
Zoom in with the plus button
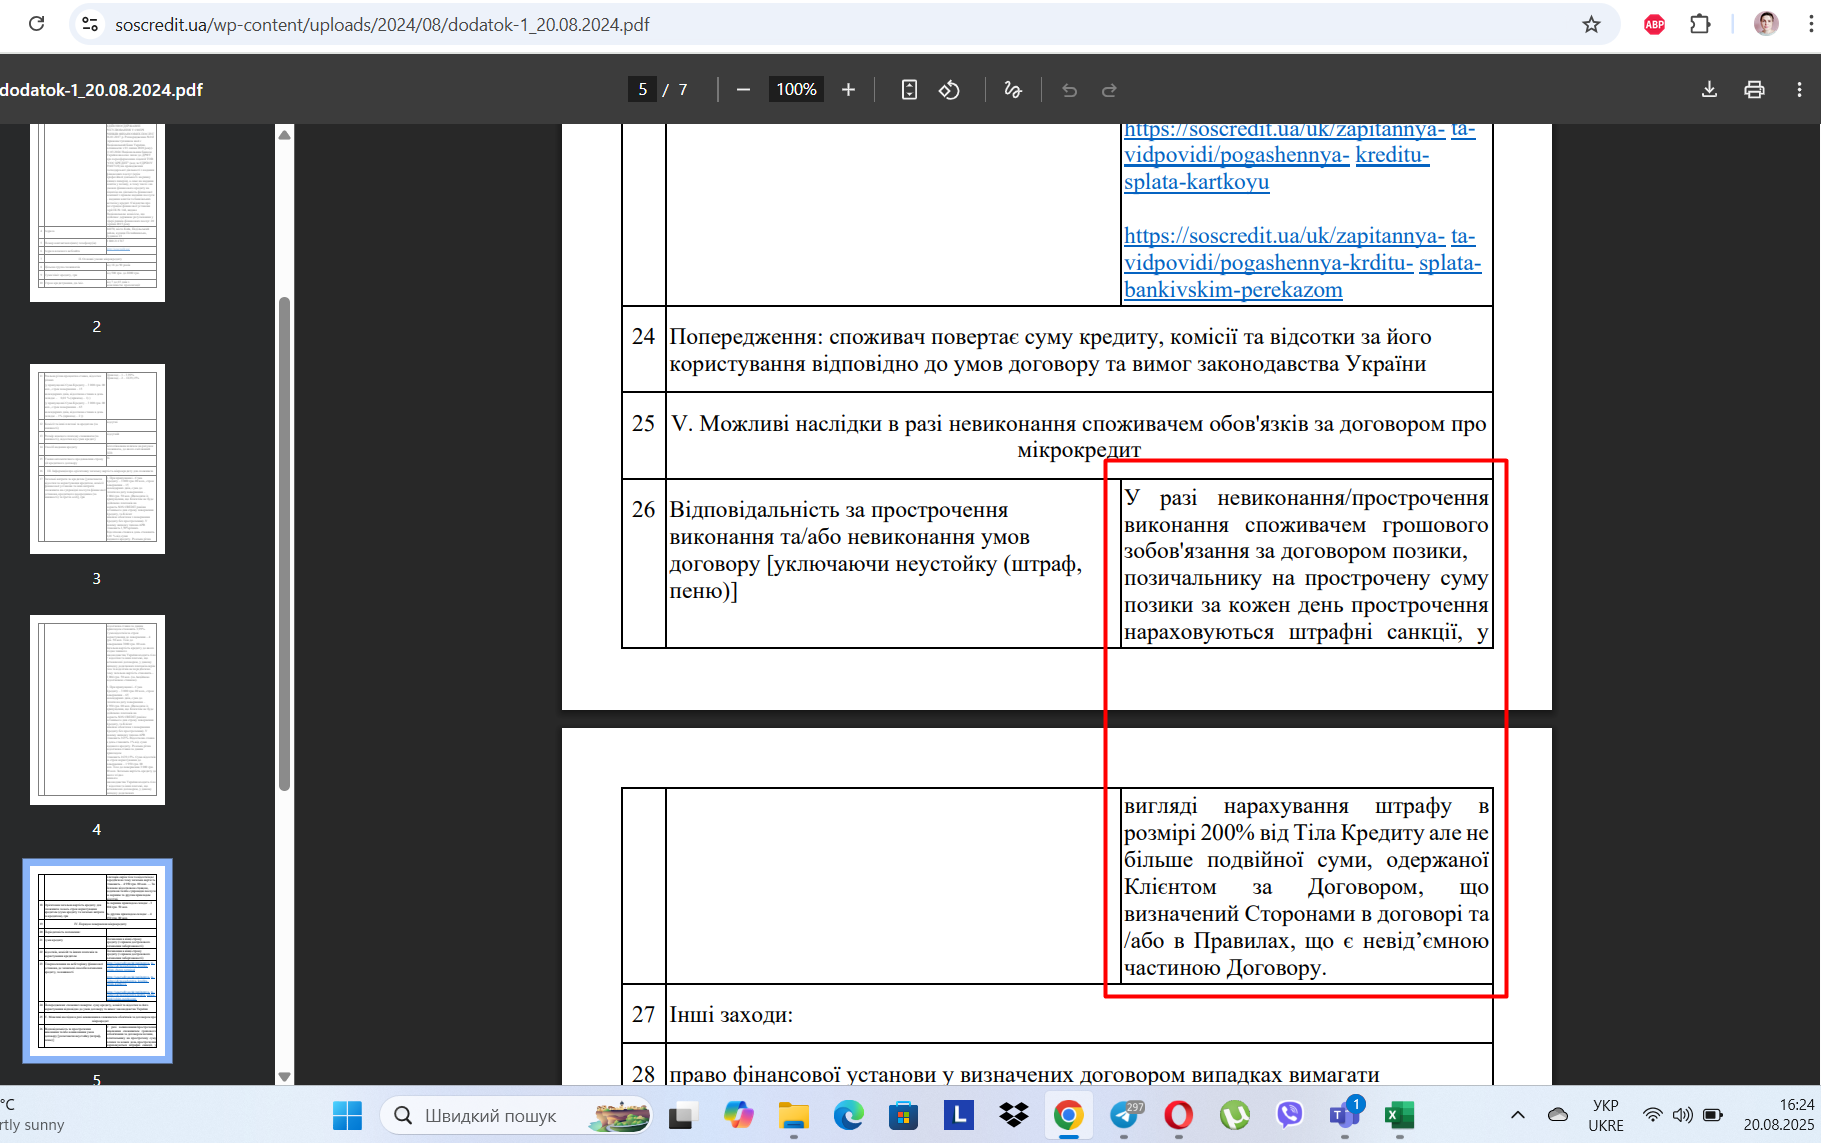click(x=848, y=90)
